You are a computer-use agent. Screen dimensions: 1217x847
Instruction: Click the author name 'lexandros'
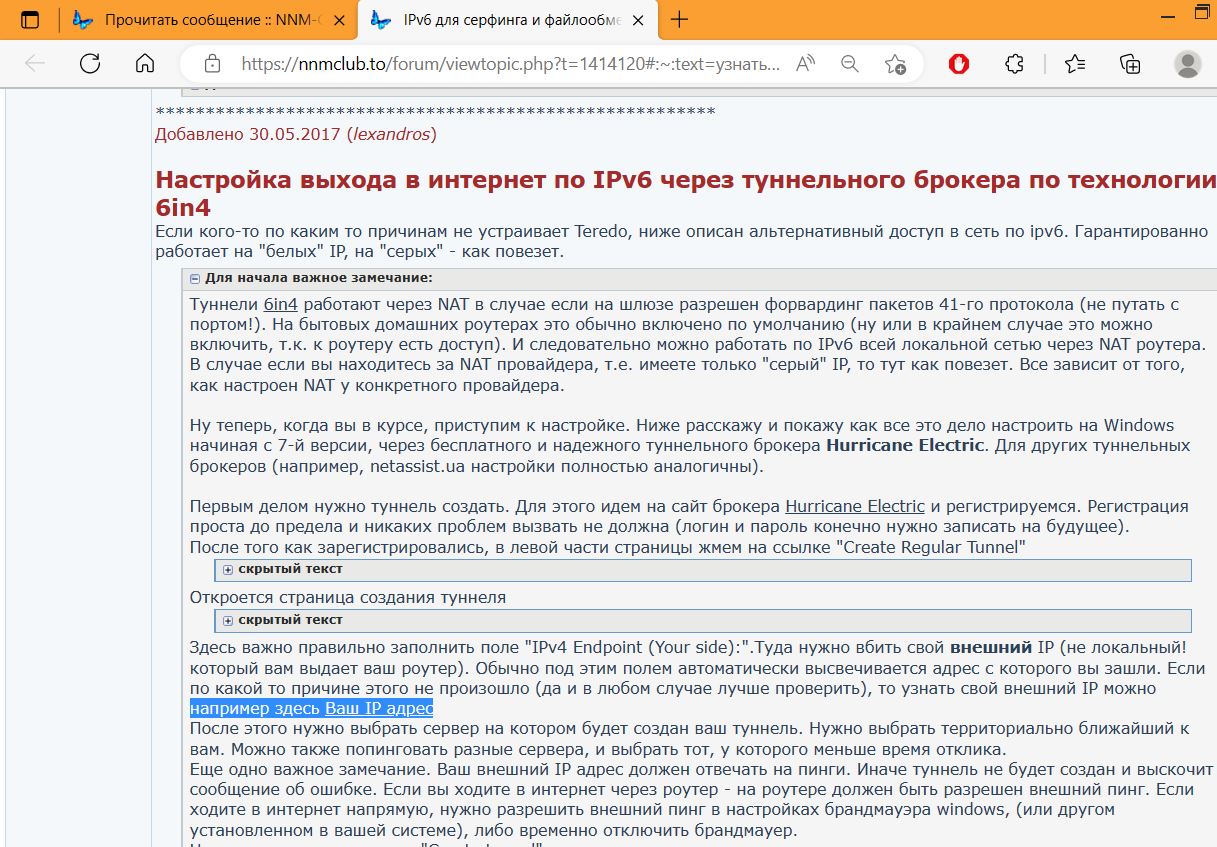[x=391, y=133]
